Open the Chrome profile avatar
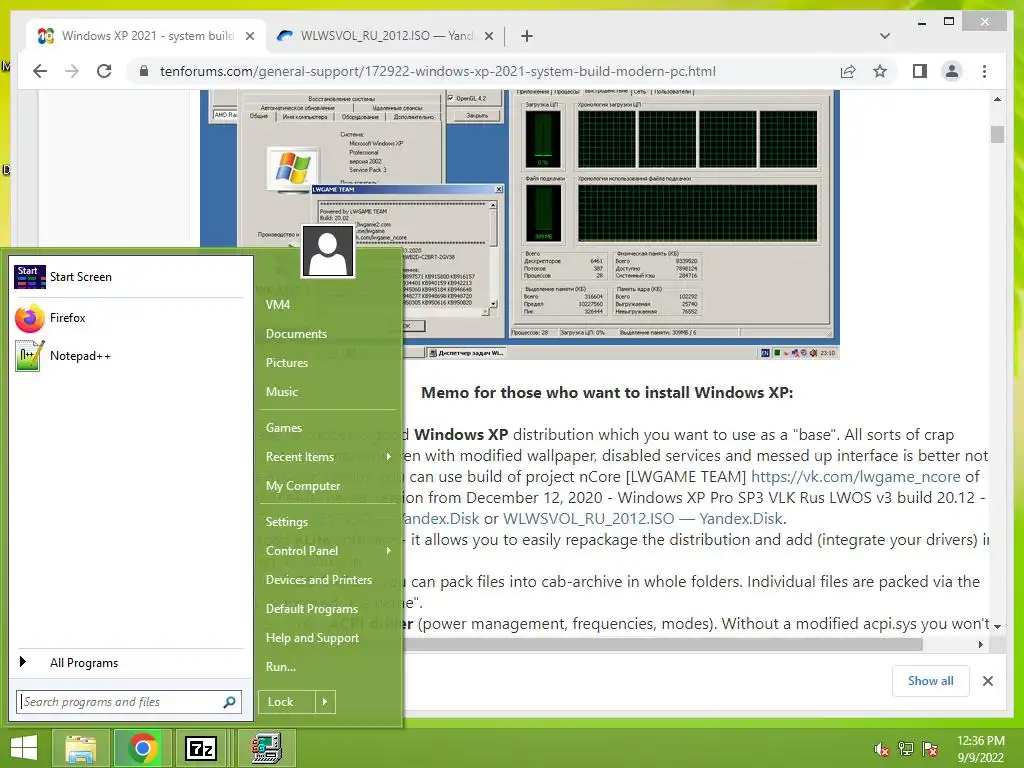 pos(952,71)
